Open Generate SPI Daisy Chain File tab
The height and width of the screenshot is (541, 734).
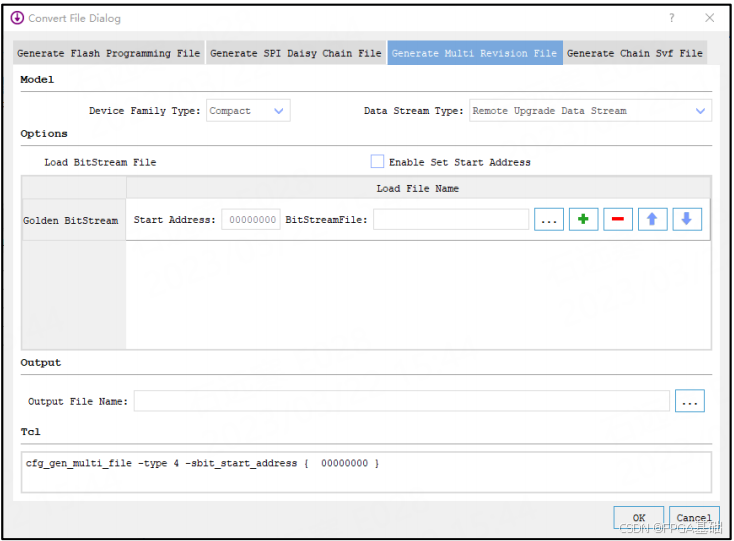click(x=296, y=53)
